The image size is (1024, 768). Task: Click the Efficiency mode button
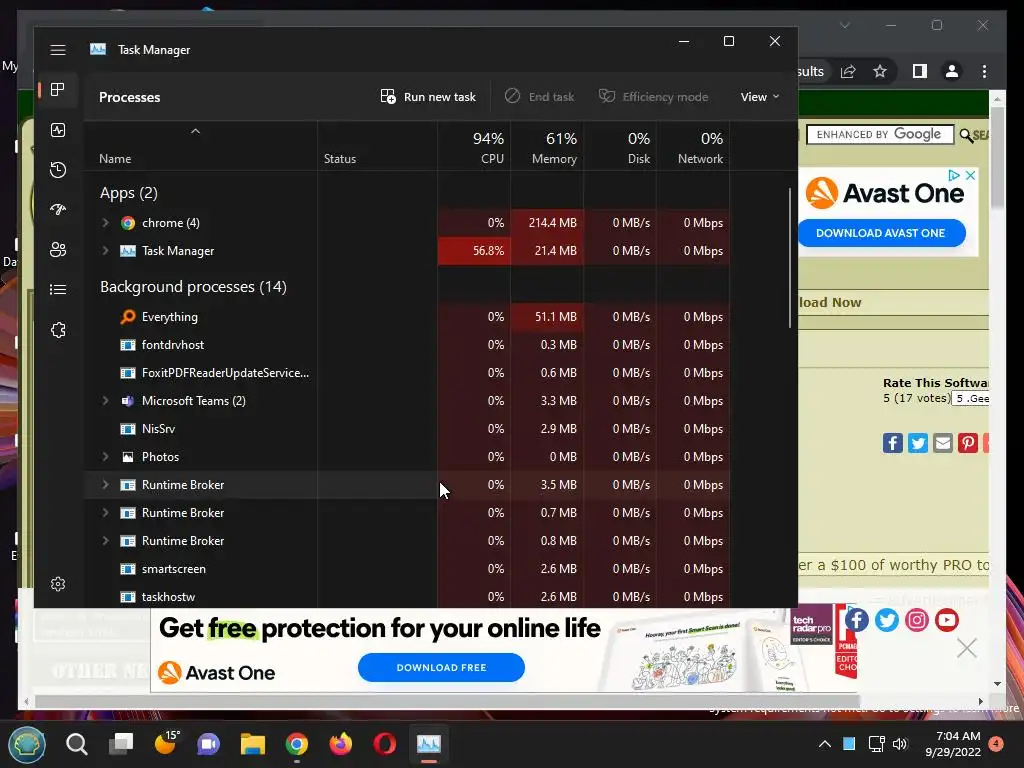click(x=654, y=97)
